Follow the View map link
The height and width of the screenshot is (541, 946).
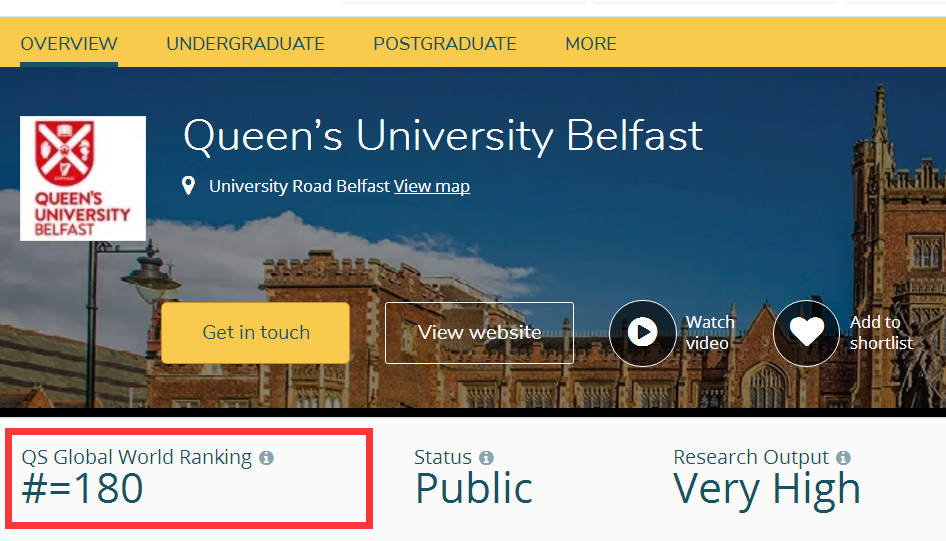coord(432,186)
